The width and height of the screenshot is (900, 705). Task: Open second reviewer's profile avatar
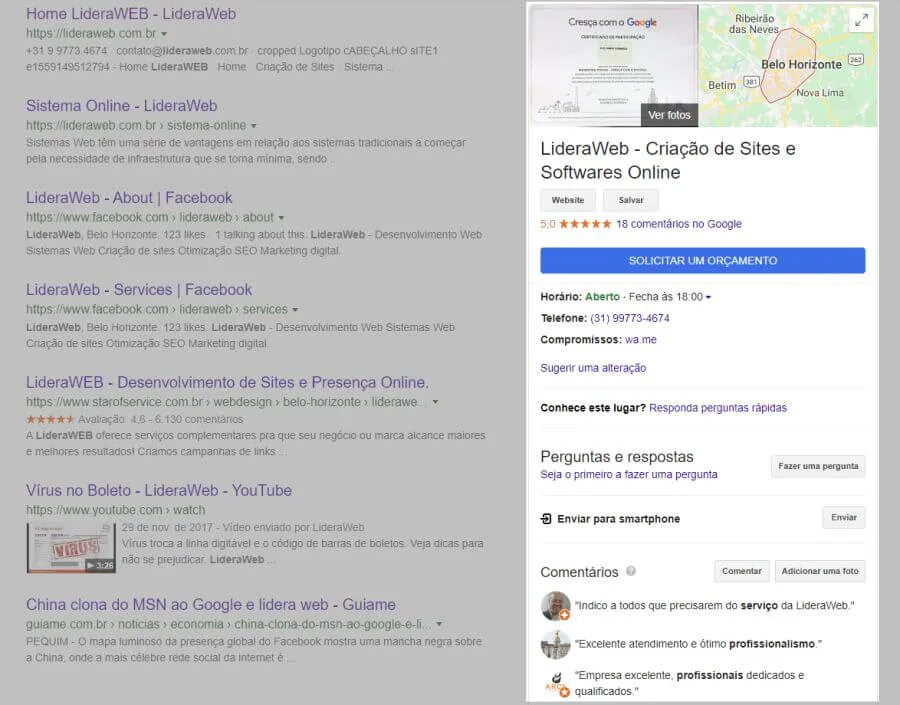[555, 644]
